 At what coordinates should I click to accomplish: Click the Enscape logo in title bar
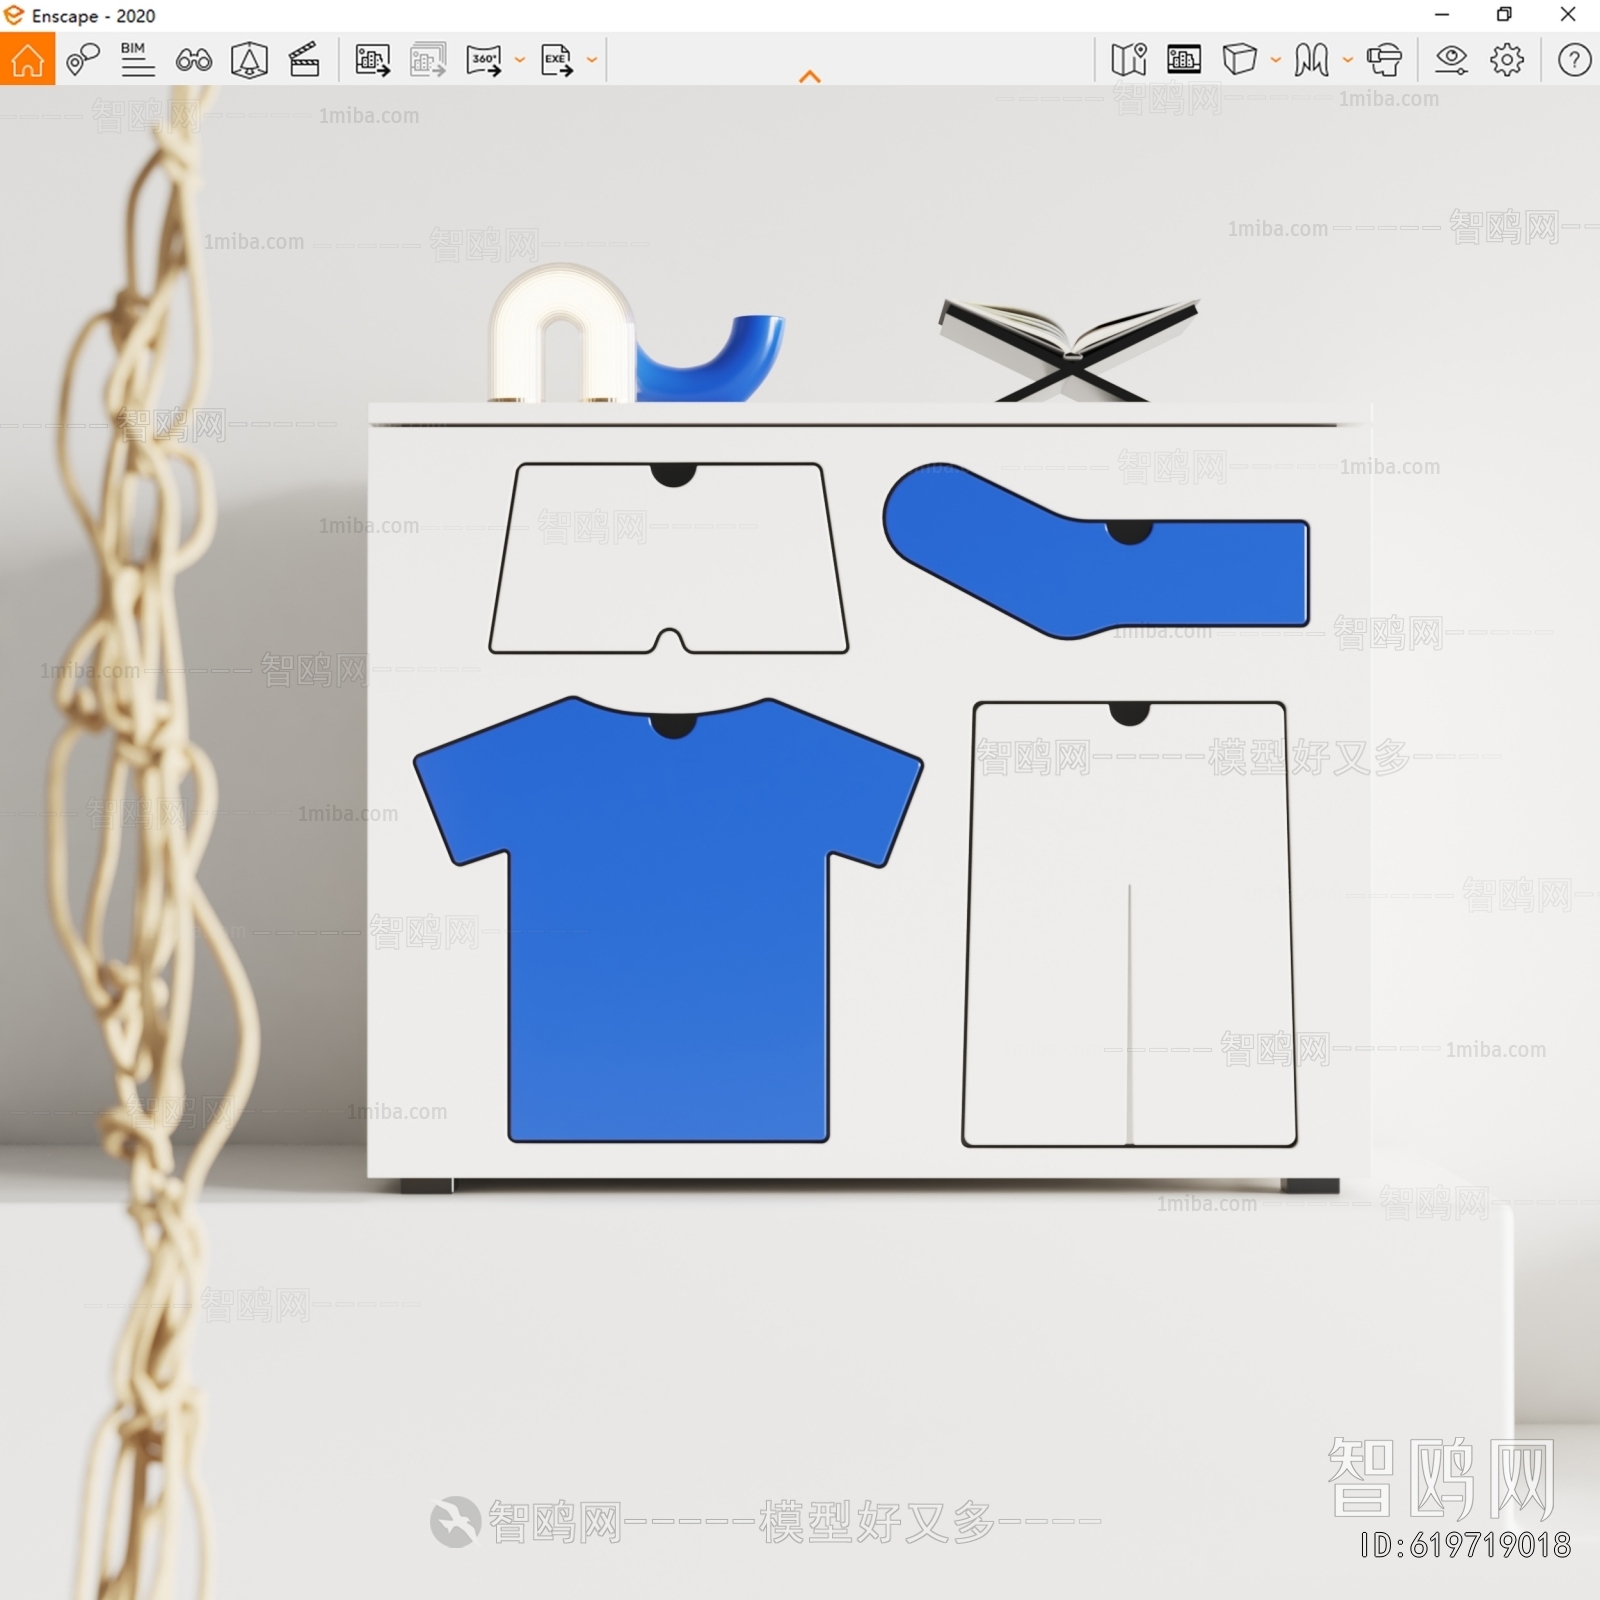tap(14, 15)
